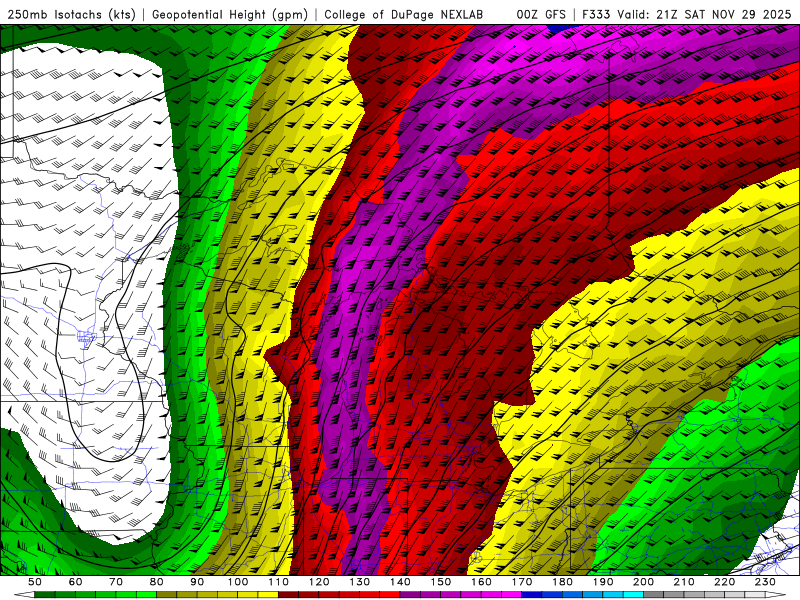Click the '170' label on the color scale
The image size is (800, 600).
tap(521, 582)
